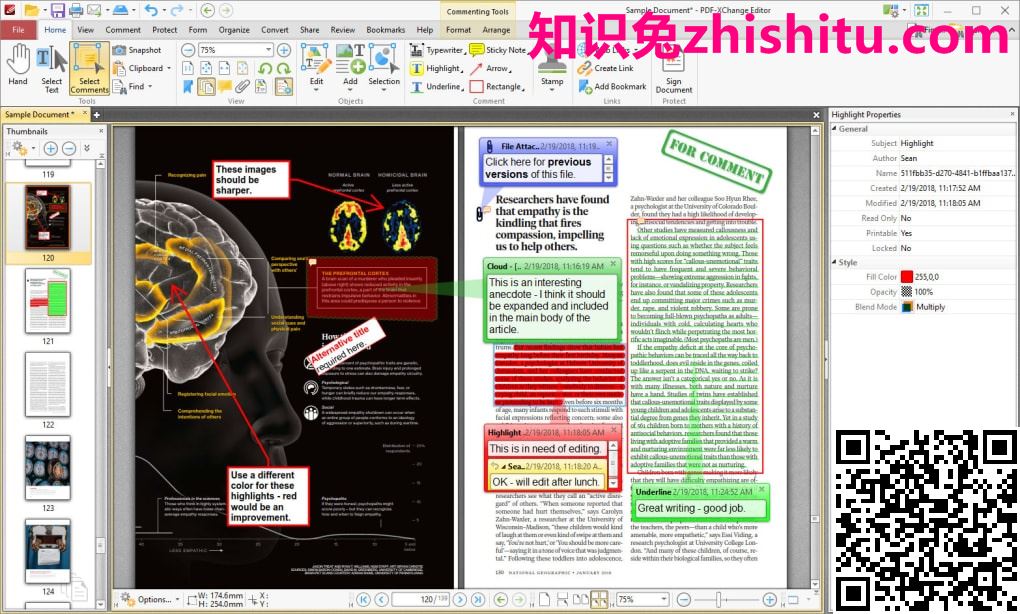Open the Organize ribbon tab
Screen dimensions: 1020x614
(234, 30)
